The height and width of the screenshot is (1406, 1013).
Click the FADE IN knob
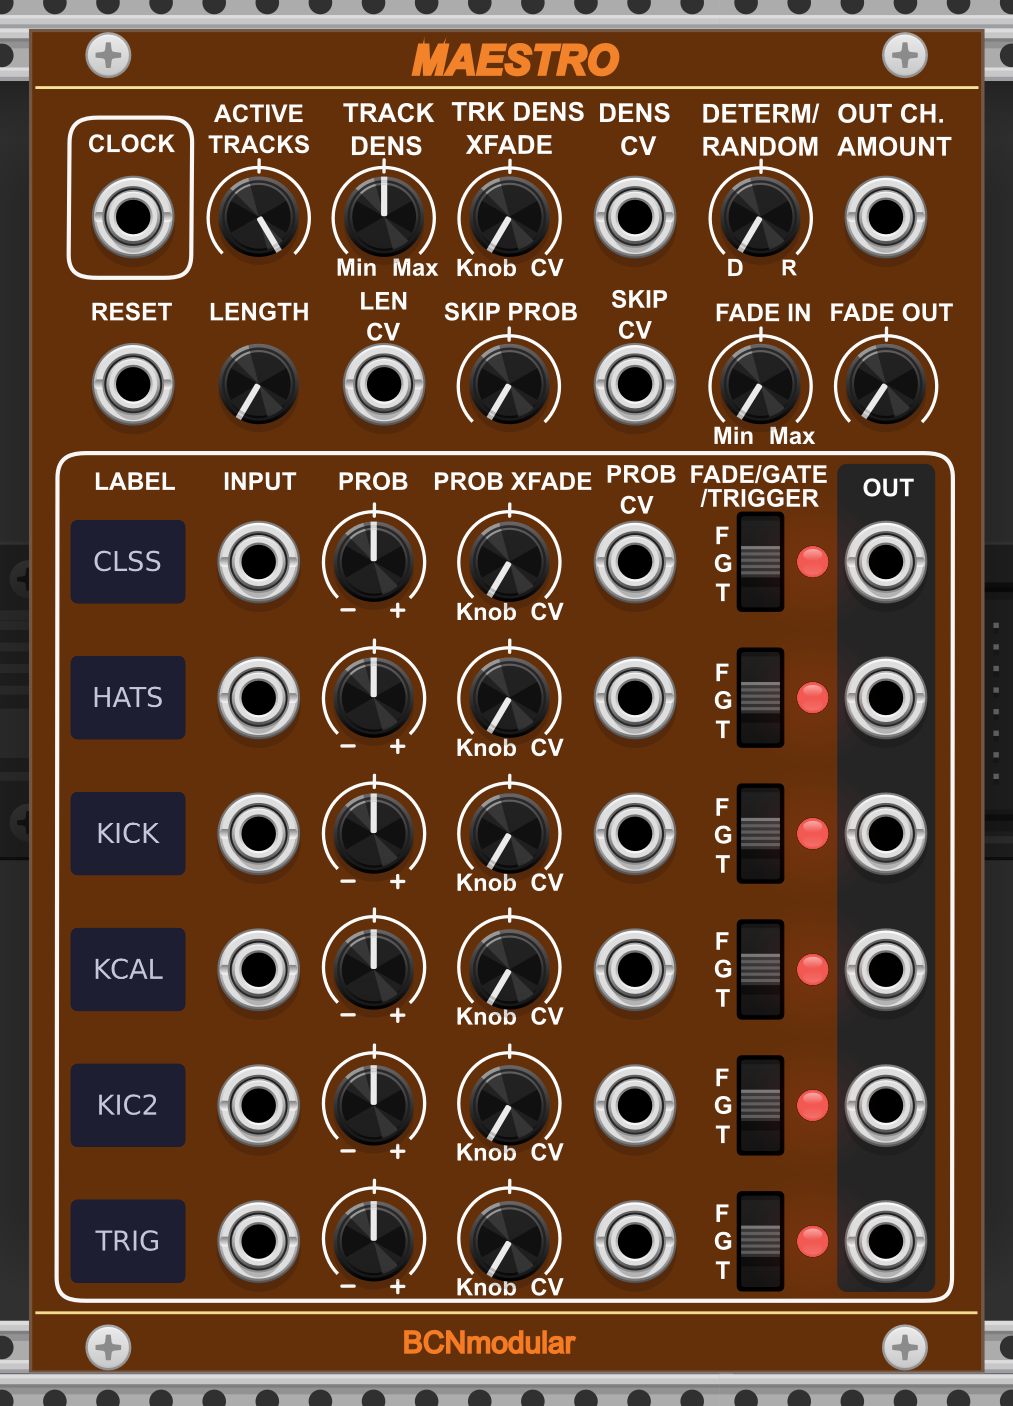click(x=760, y=384)
